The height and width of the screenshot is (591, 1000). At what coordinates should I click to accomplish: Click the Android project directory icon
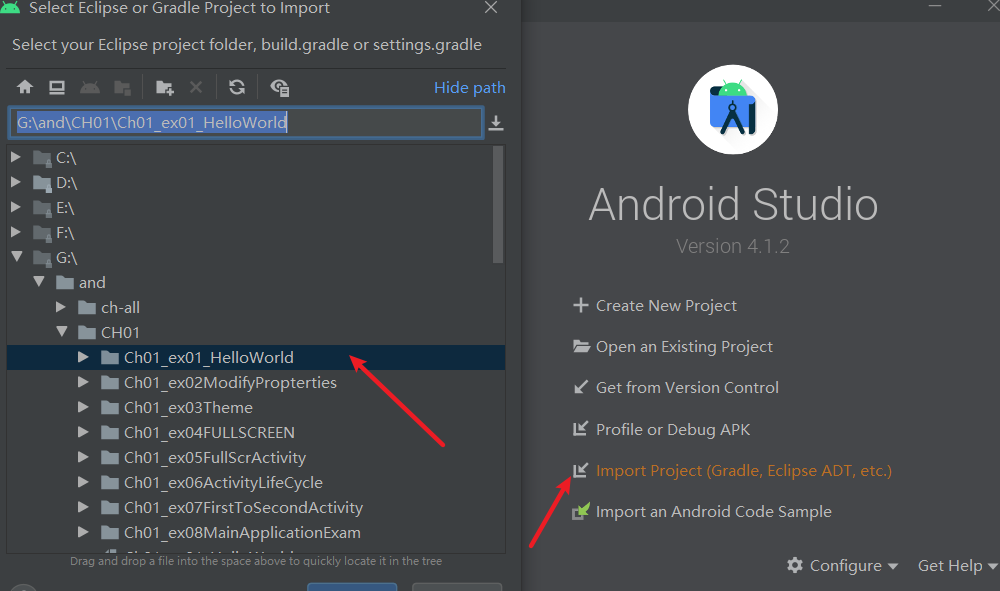coord(90,87)
